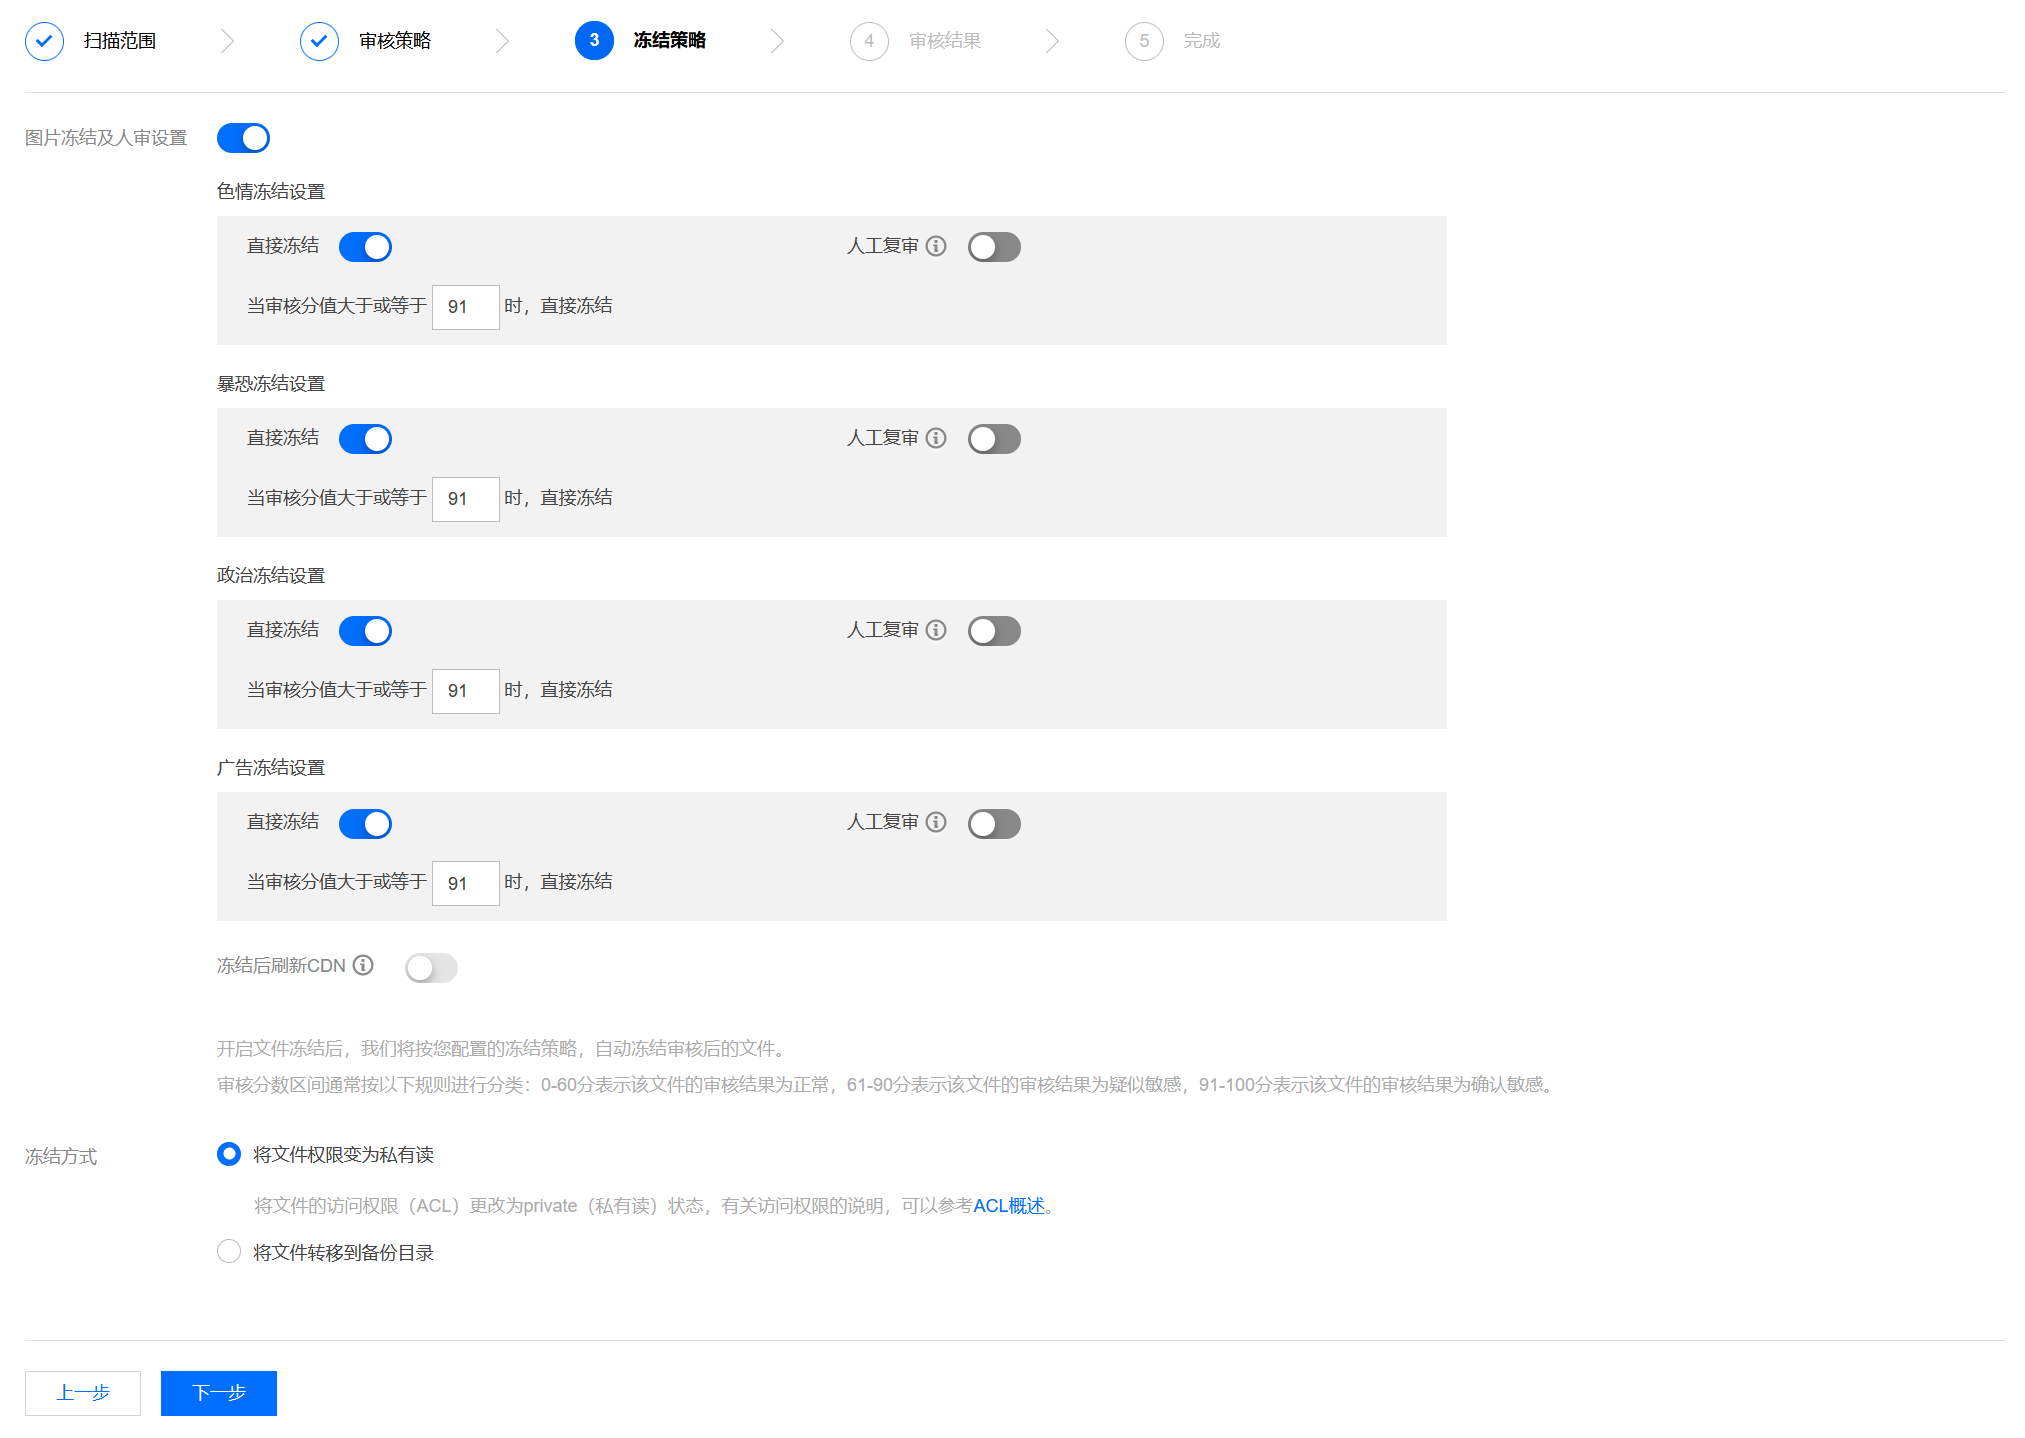2025x1438 pixels.
Task: Click the 上一步 button
Action: tap(83, 1393)
